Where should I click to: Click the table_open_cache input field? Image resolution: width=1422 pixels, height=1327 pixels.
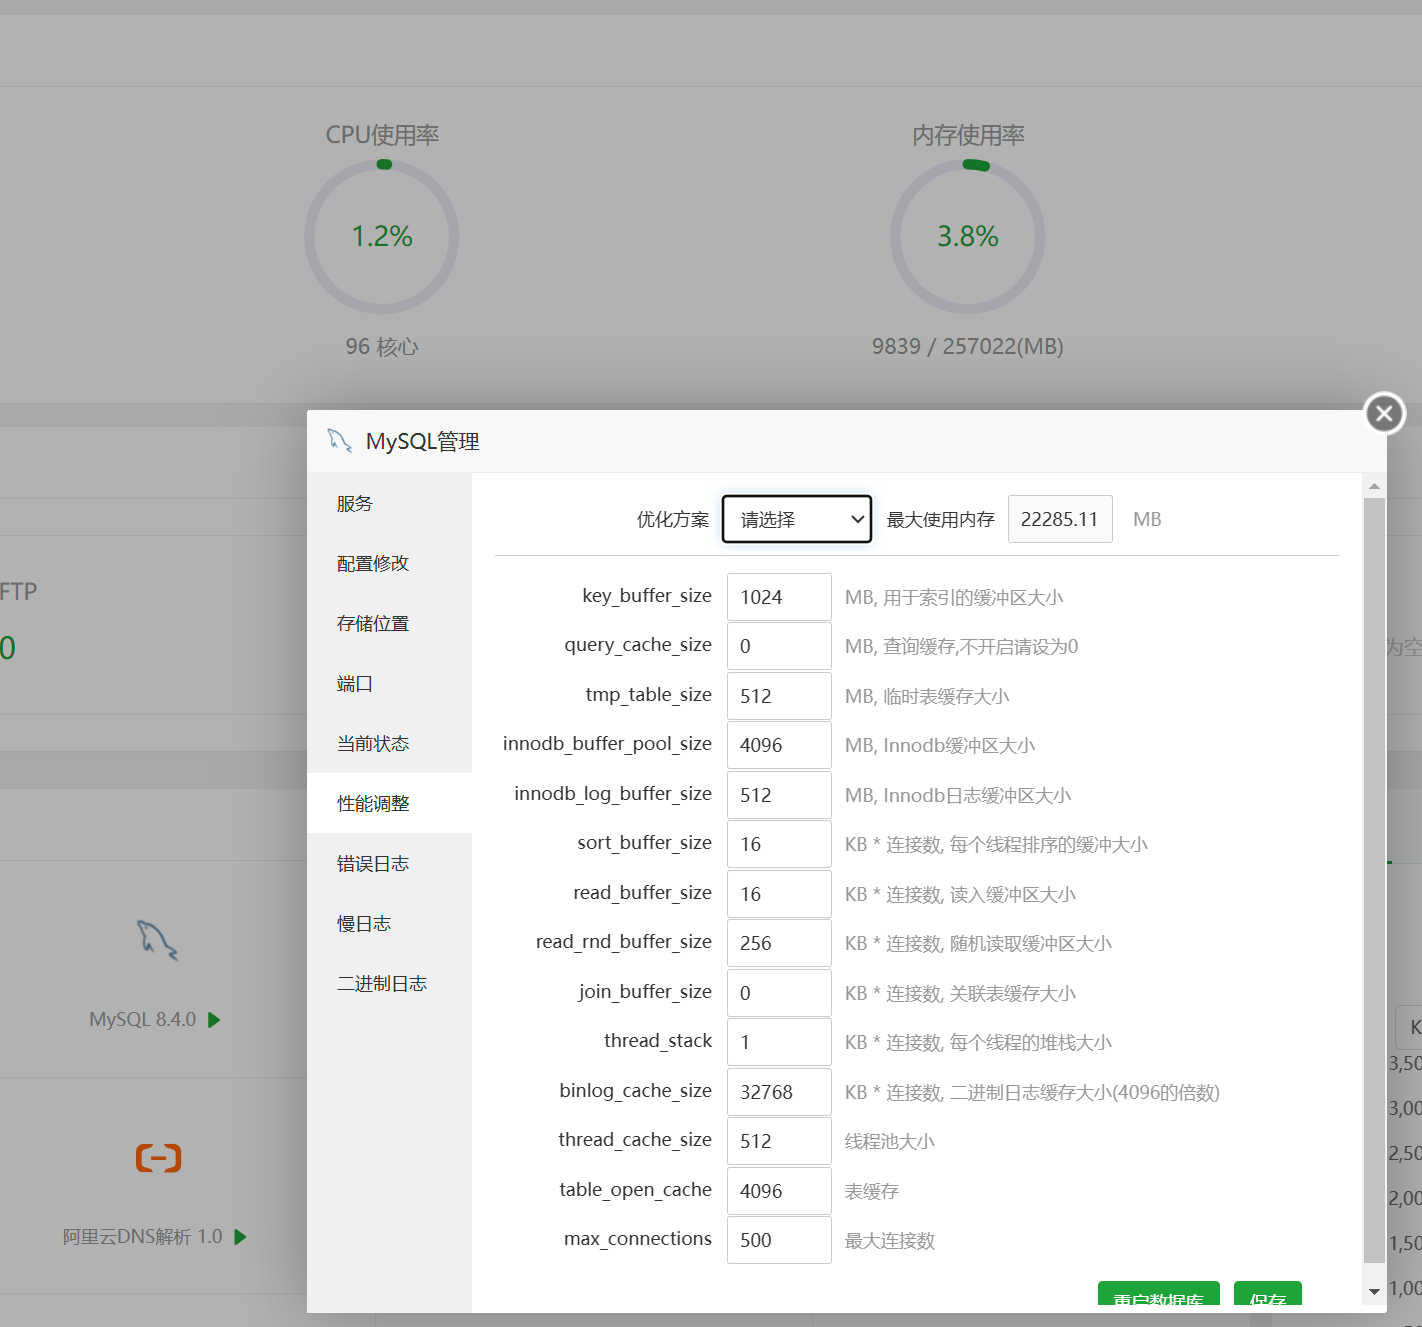click(779, 1191)
